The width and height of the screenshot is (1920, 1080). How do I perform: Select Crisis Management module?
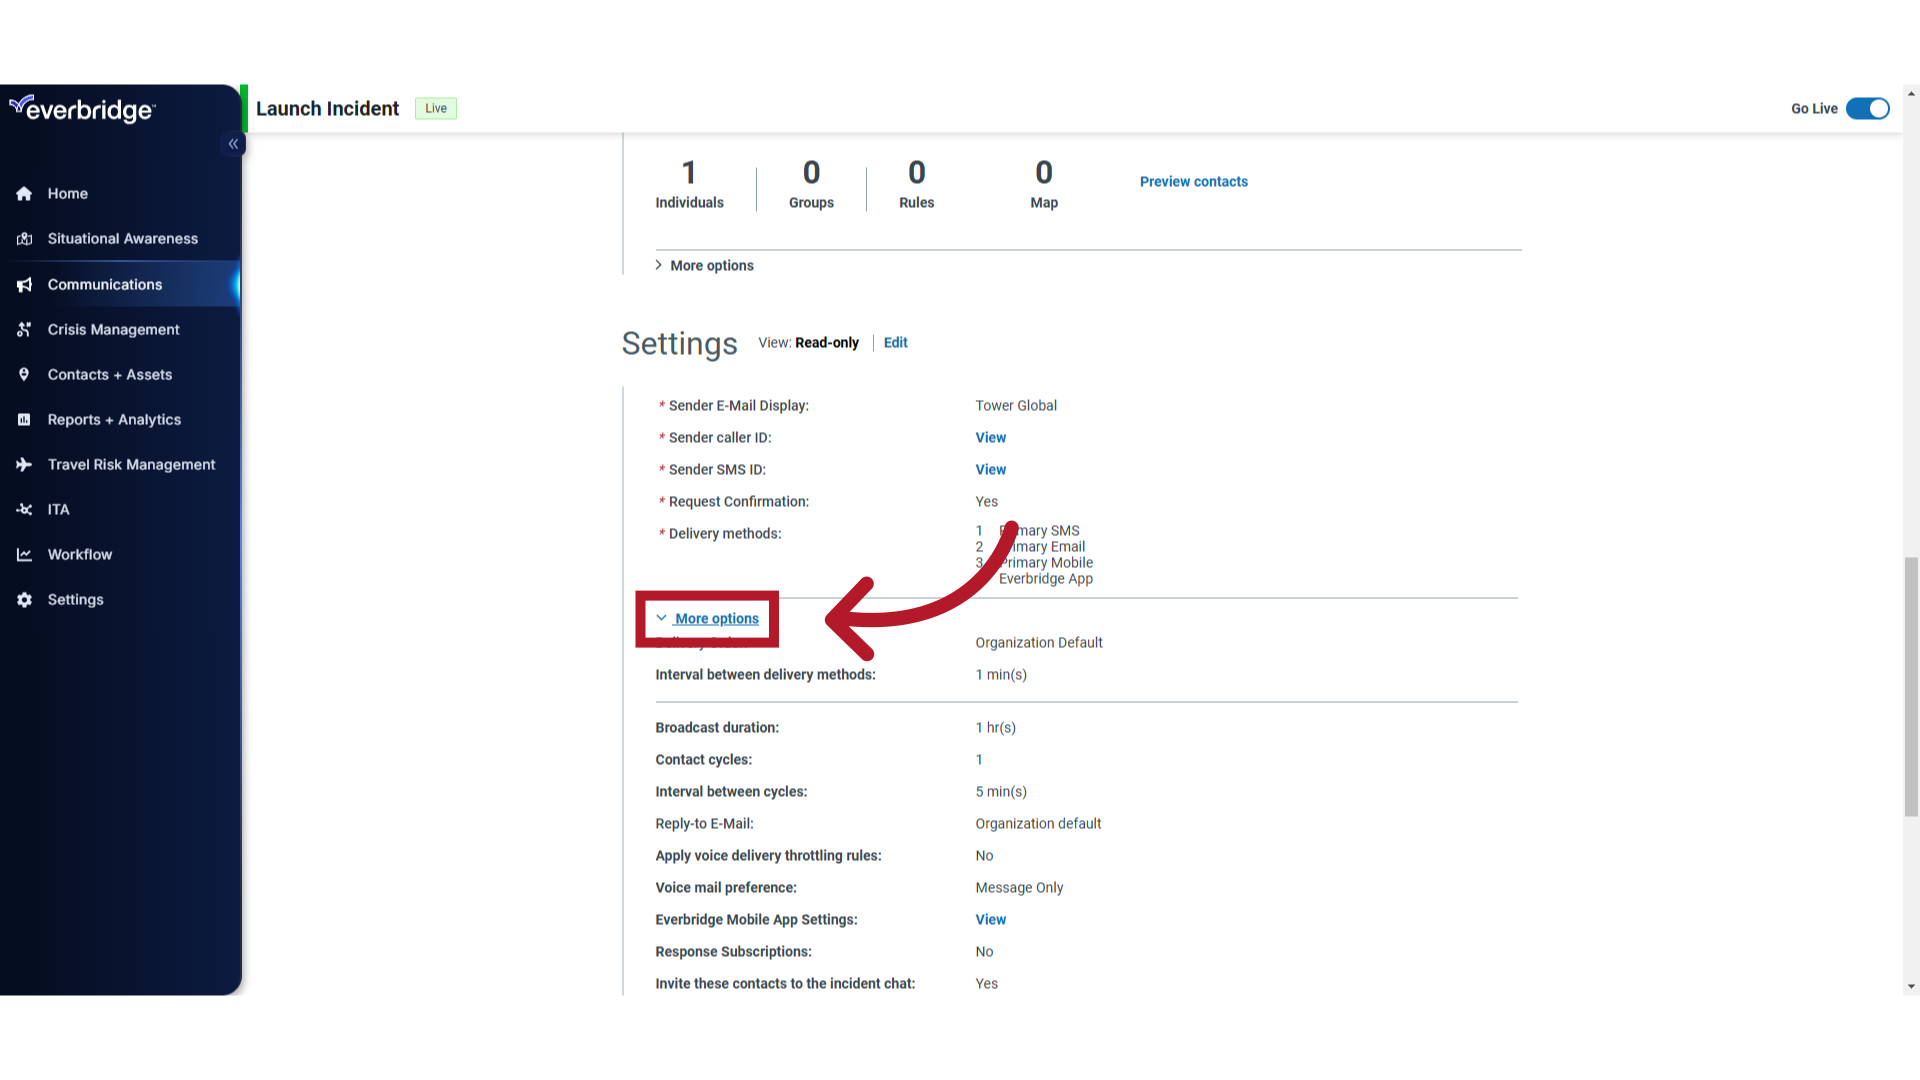113,328
